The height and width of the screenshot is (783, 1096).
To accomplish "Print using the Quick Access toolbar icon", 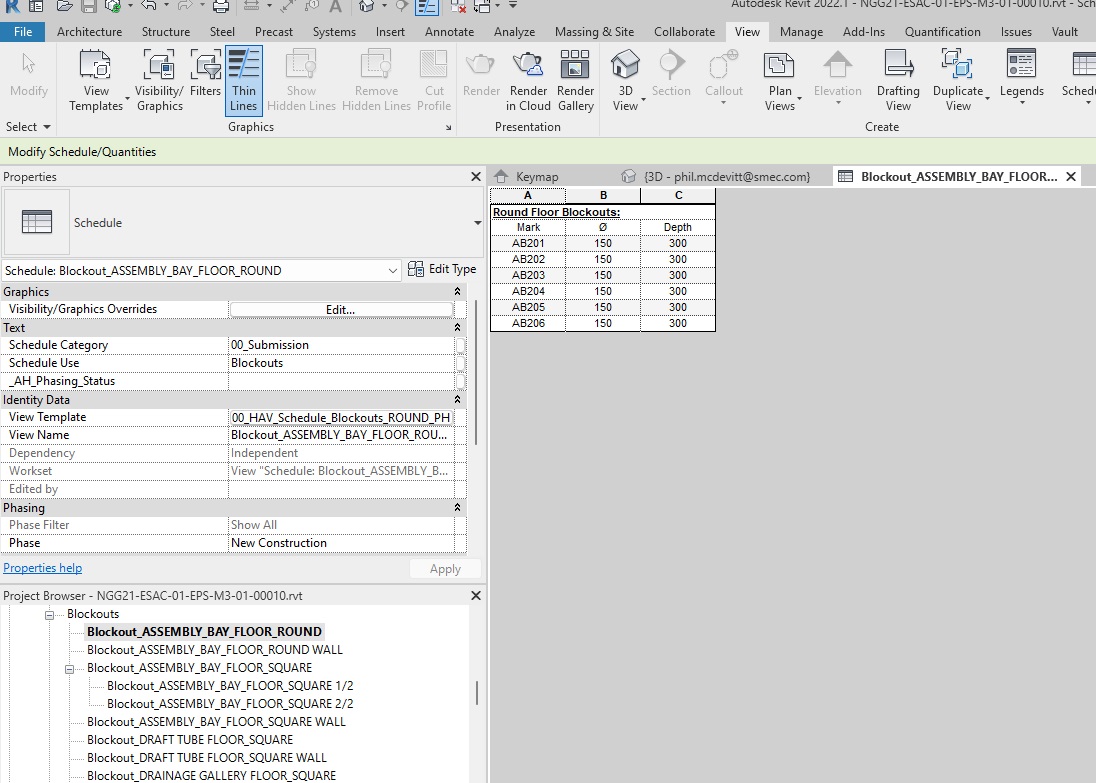I will (x=220, y=8).
